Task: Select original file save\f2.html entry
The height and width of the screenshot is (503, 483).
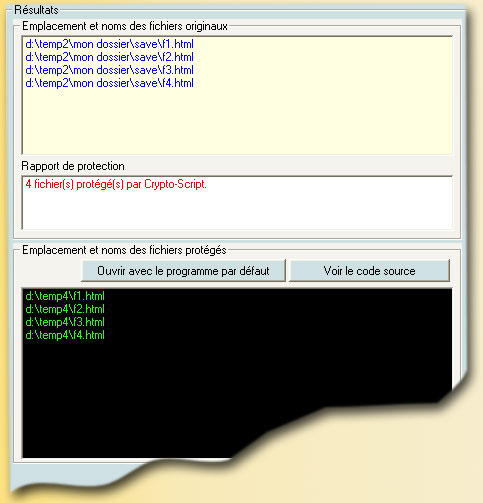Action: point(109,57)
